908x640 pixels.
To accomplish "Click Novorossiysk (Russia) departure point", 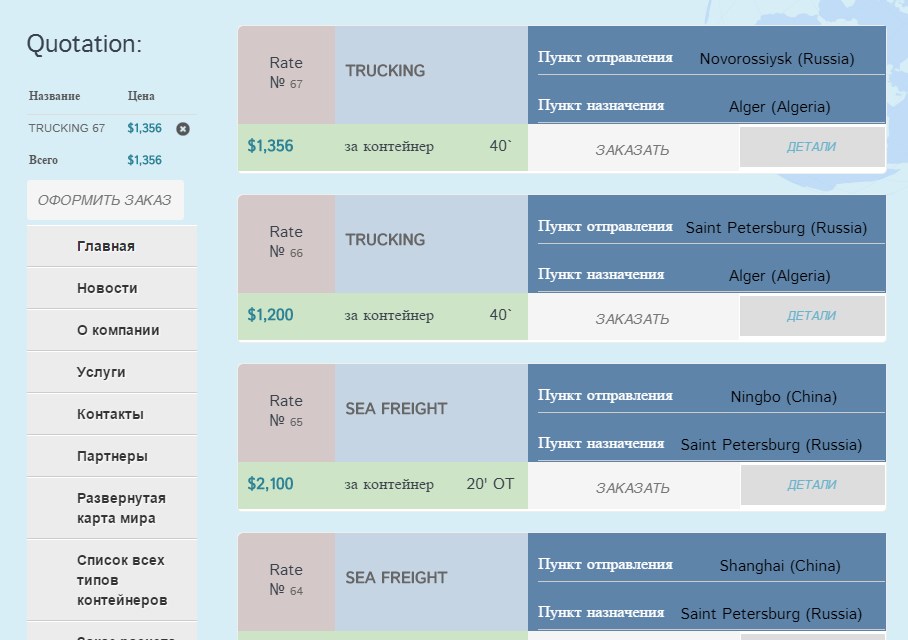I will point(776,59).
